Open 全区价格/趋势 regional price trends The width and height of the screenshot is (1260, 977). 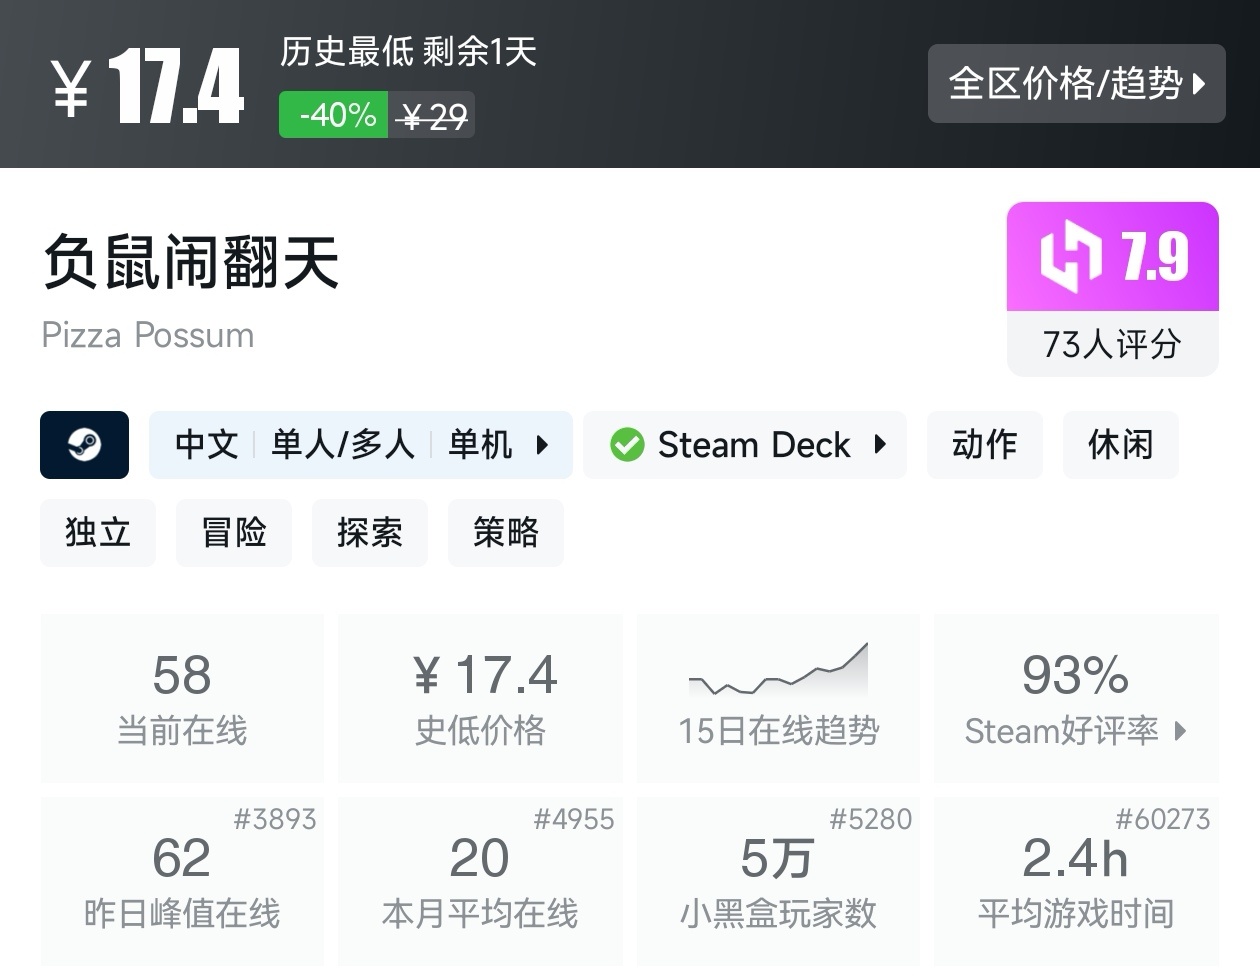(1076, 84)
